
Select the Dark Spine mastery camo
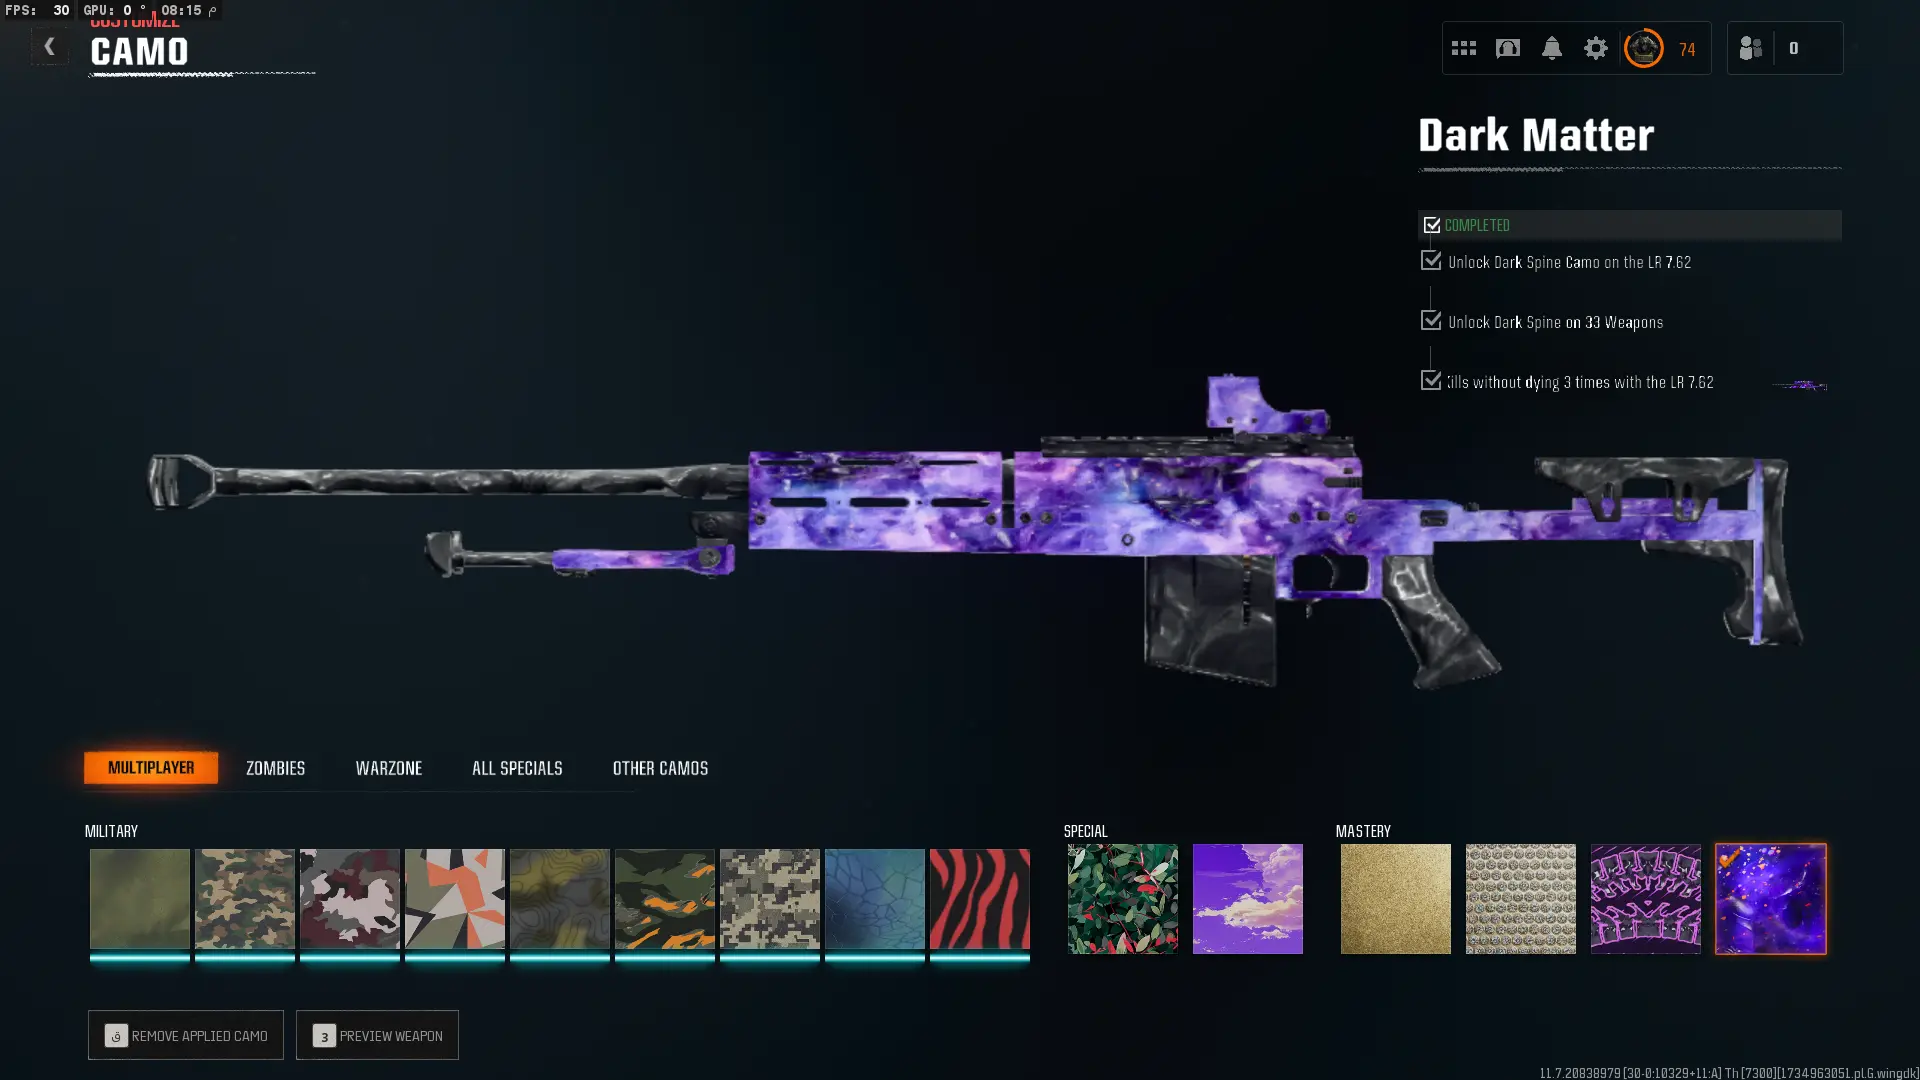tap(1645, 898)
